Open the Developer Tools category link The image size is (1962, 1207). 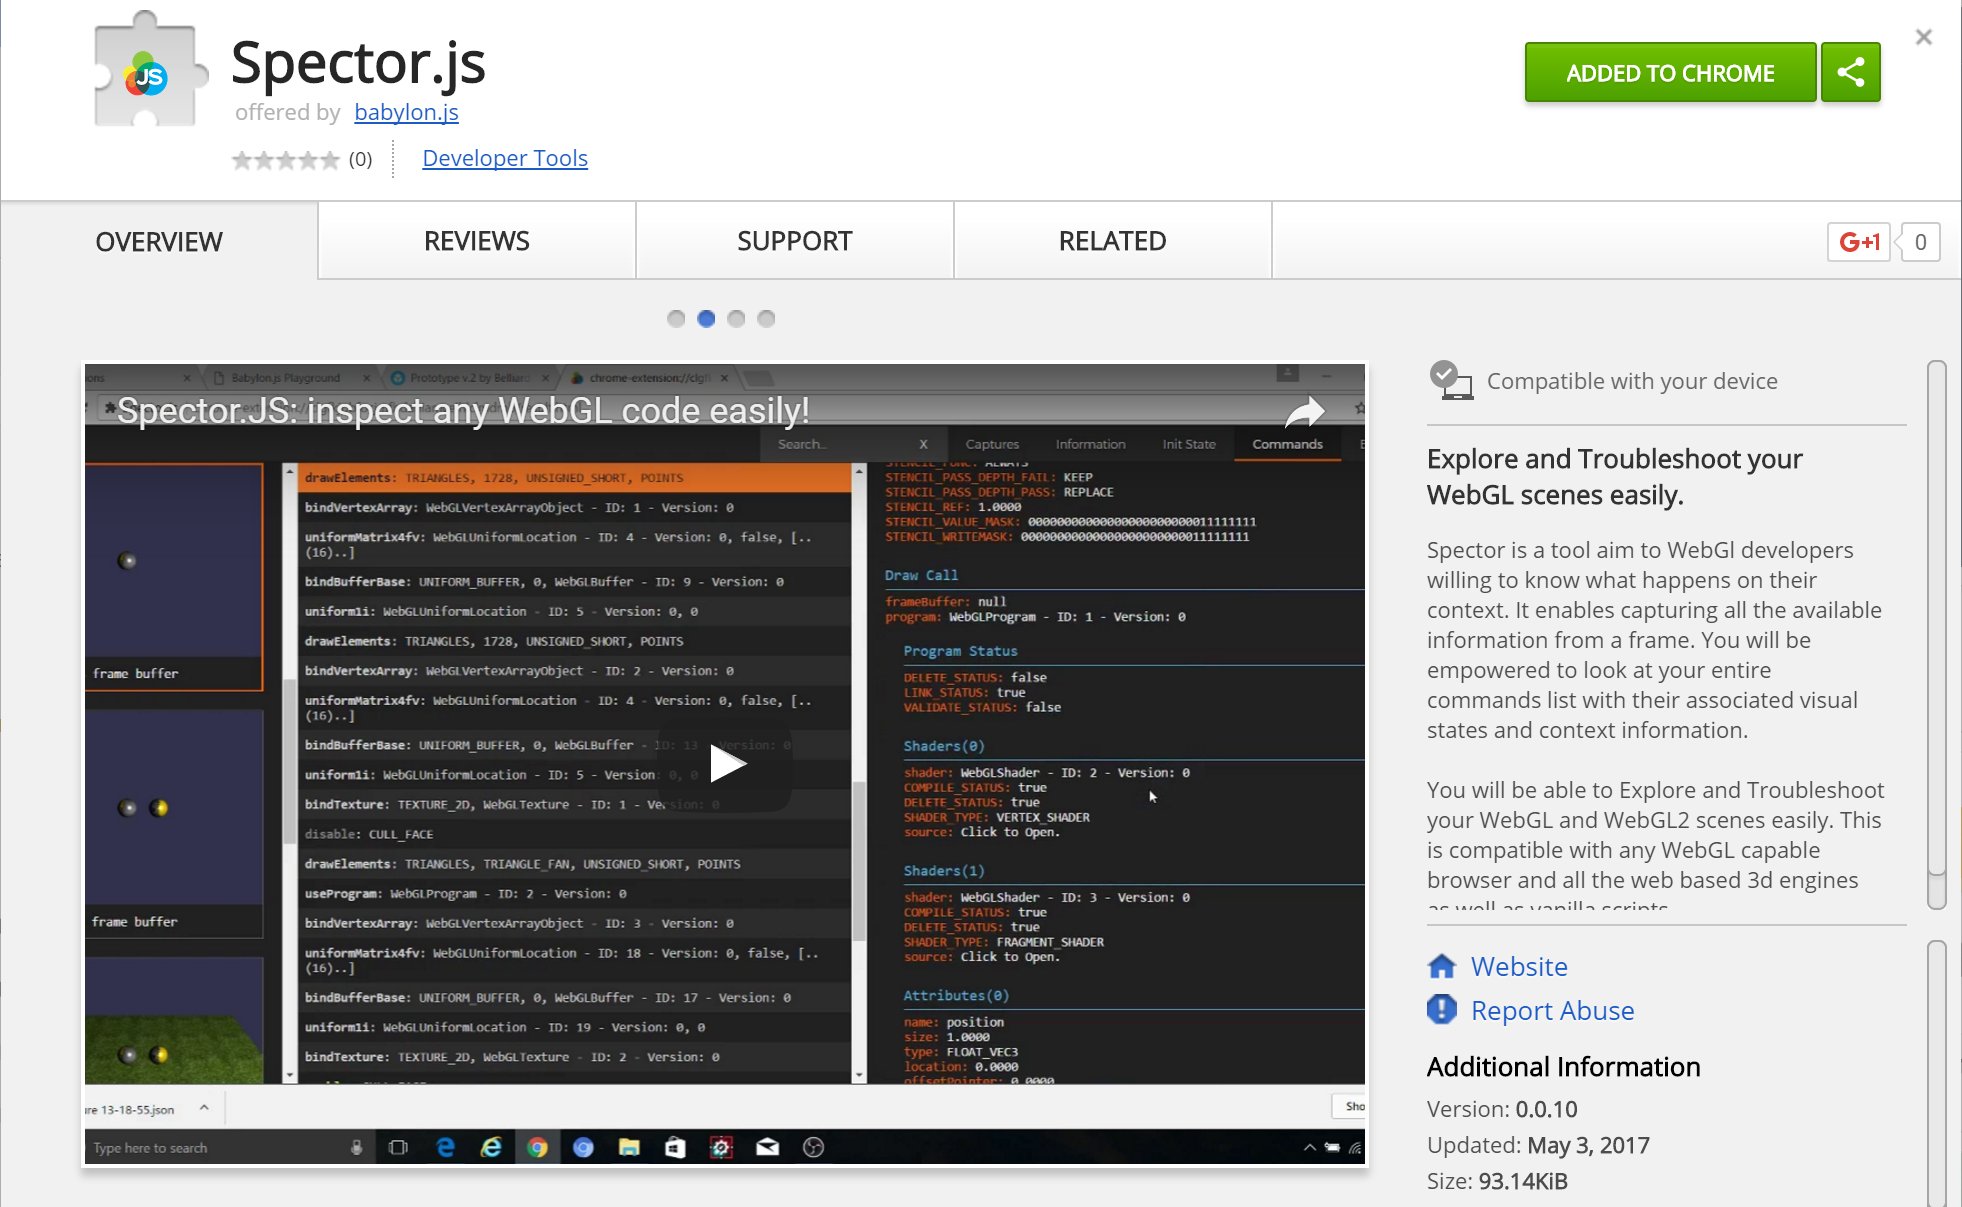(x=505, y=158)
